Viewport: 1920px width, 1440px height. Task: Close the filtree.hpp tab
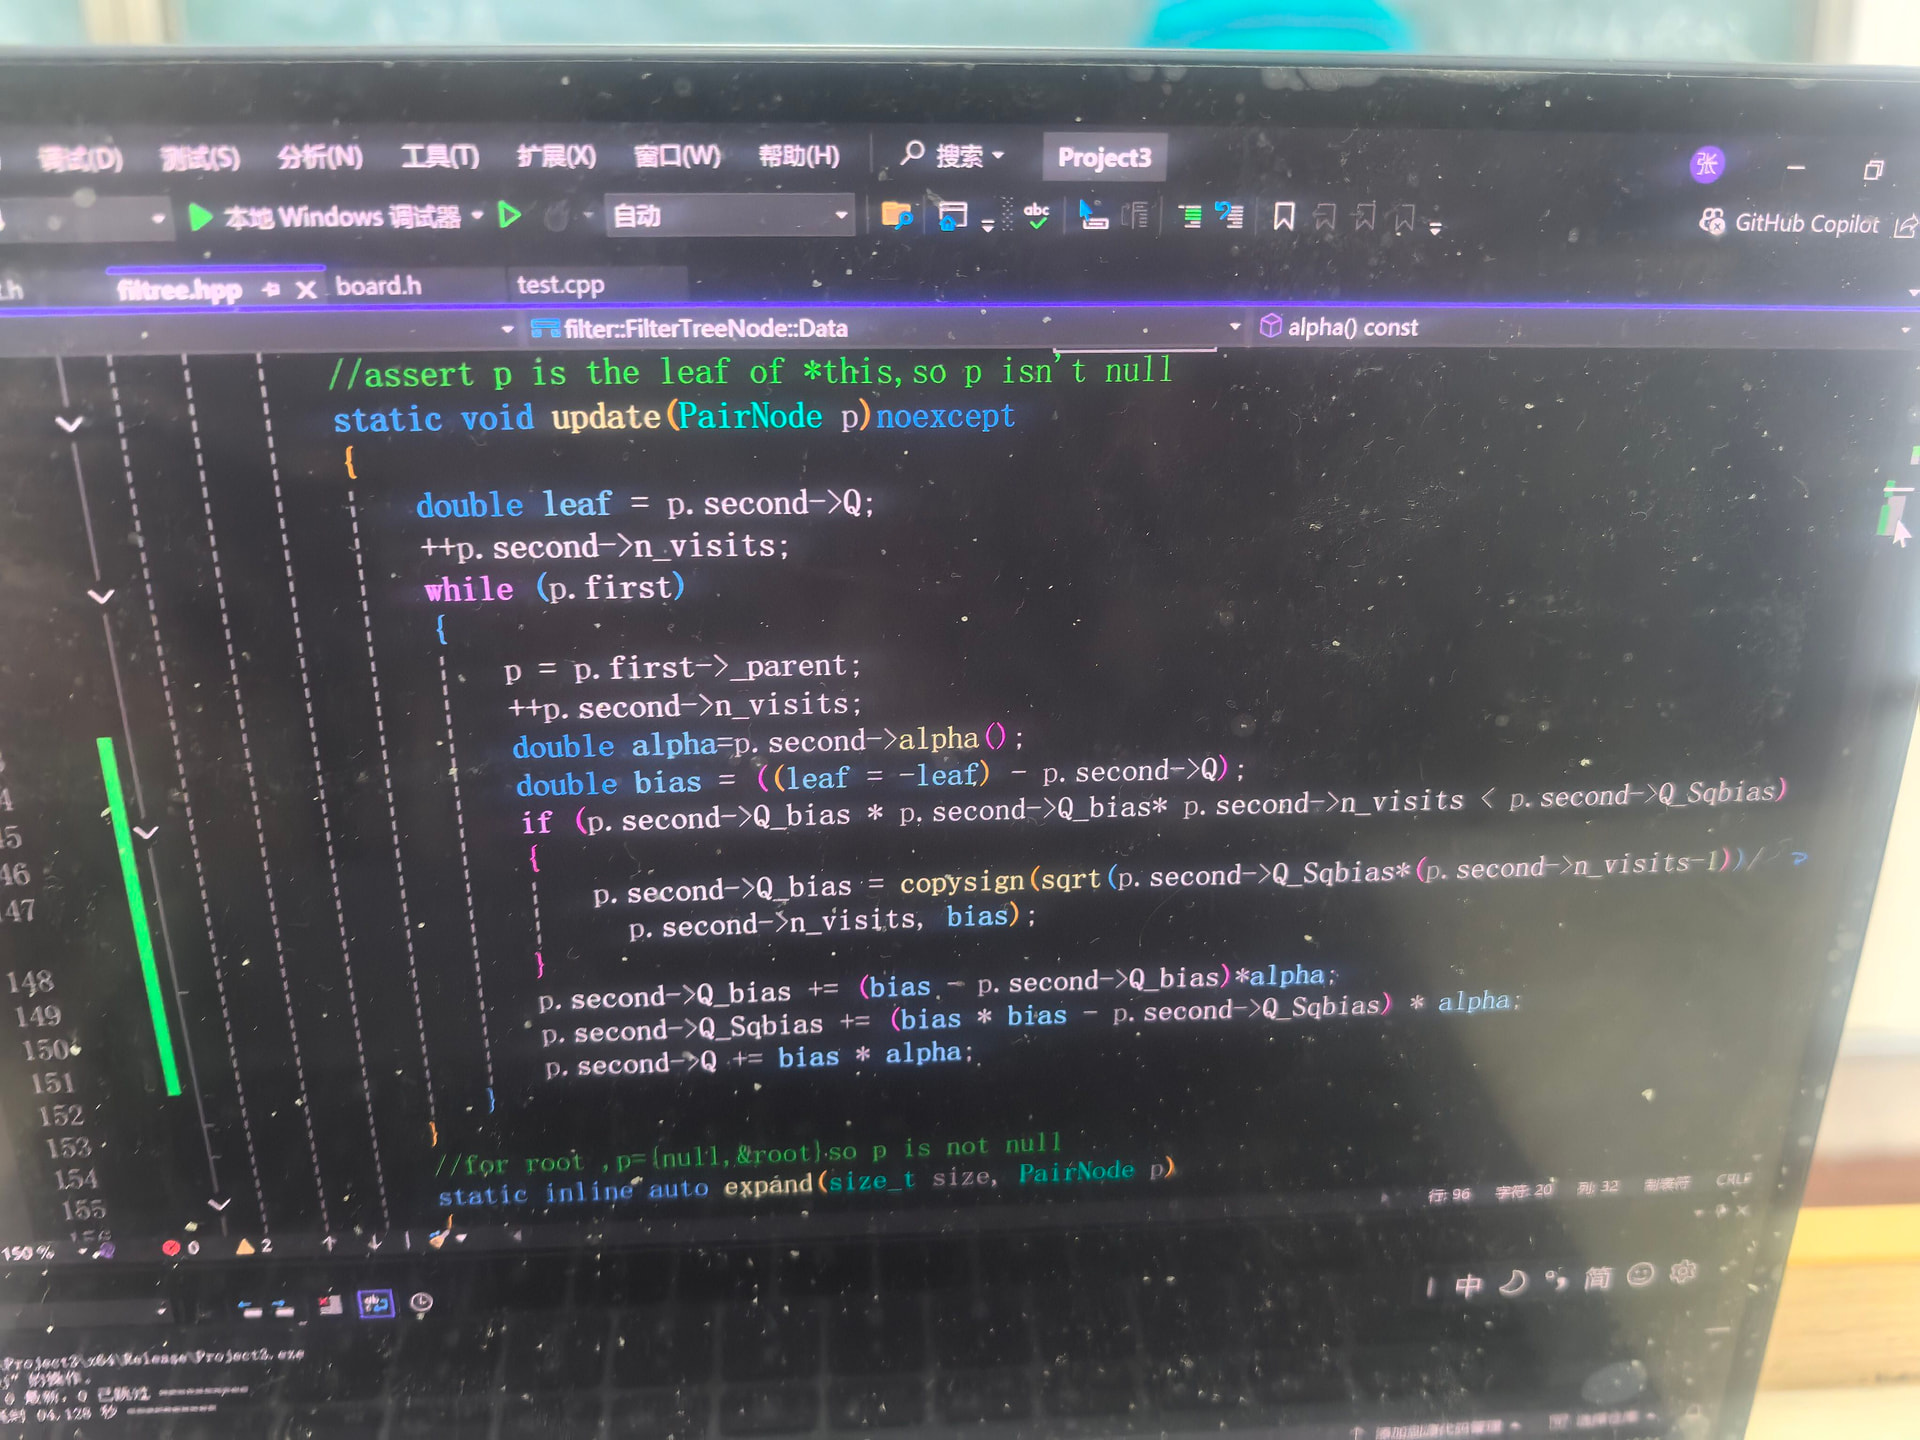click(306, 290)
